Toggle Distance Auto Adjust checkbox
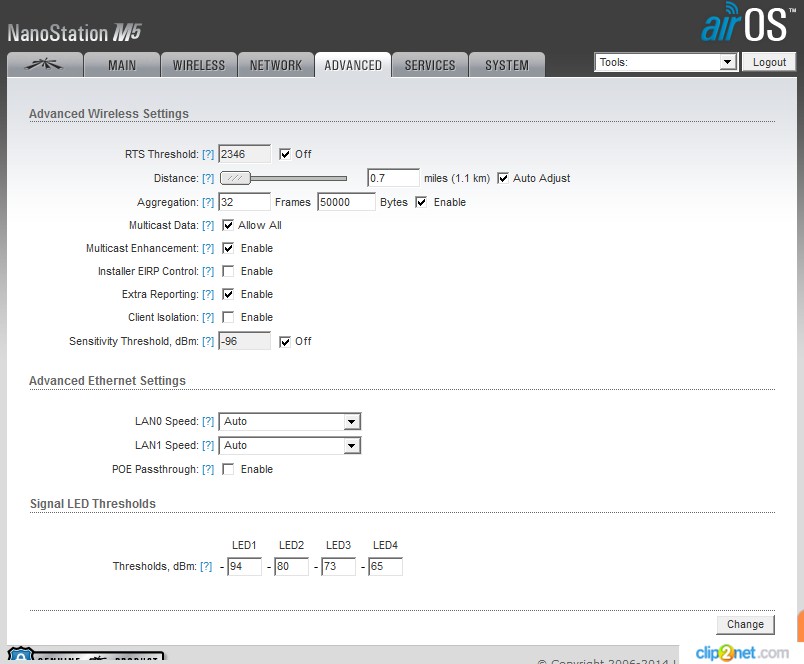Viewport: 804px width, 664px height. click(x=503, y=178)
